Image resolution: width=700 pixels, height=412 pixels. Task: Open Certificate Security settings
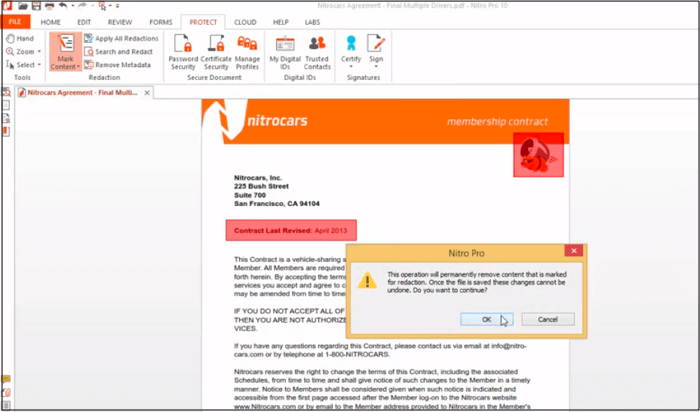[x=216, y=52]
